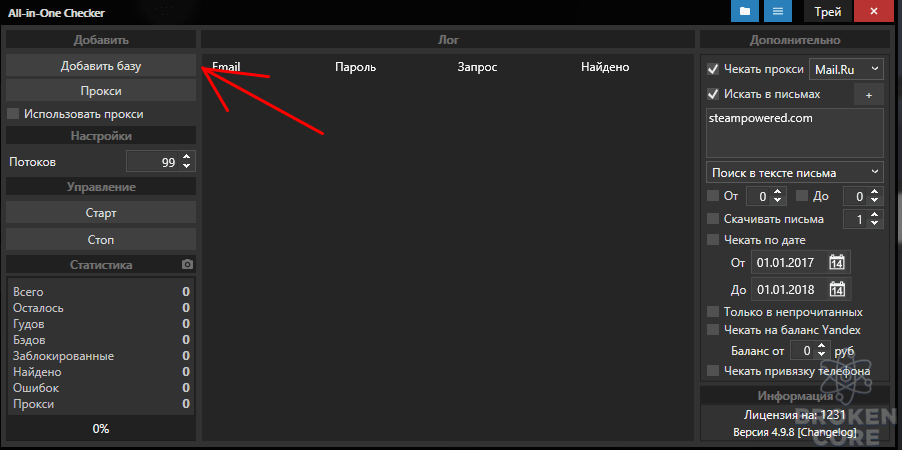Enable Чекать привязку телефона checkbox
902x450 pixels.
[713, 371]
